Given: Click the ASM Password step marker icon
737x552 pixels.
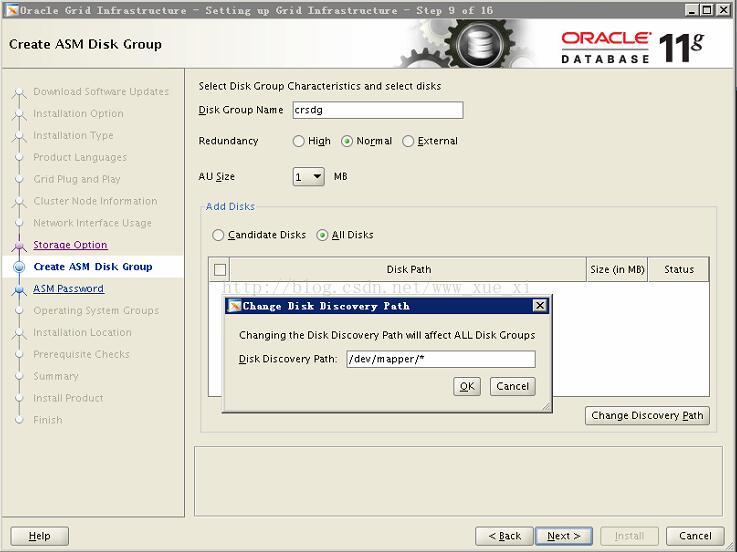Looking at the screenshot, I should 19,289.
